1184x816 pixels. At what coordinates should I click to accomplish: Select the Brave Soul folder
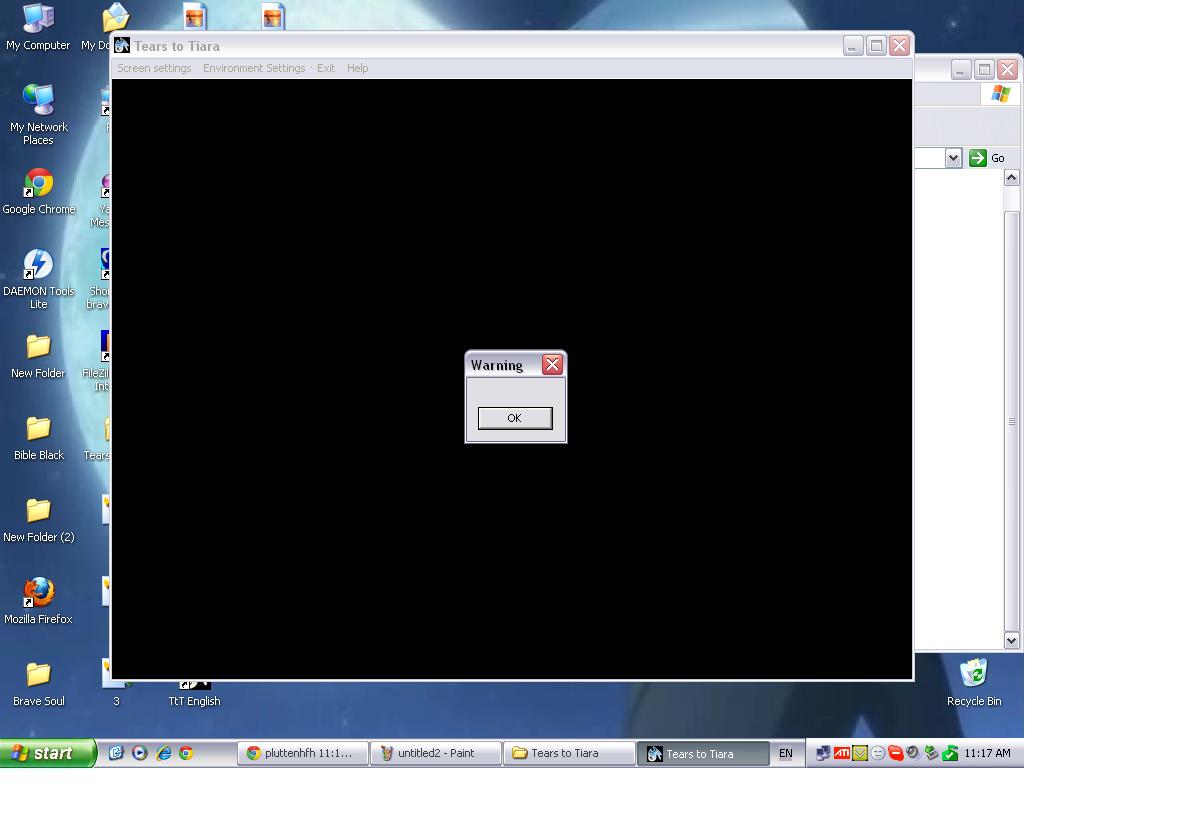click(x=39, y=684)
